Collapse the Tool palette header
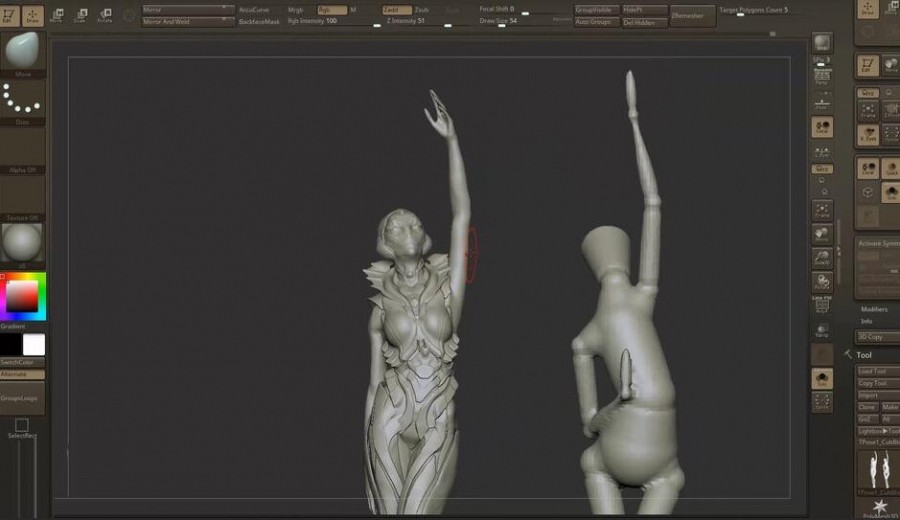The height and width of the screenshot is (520, 900). point(863,355)
